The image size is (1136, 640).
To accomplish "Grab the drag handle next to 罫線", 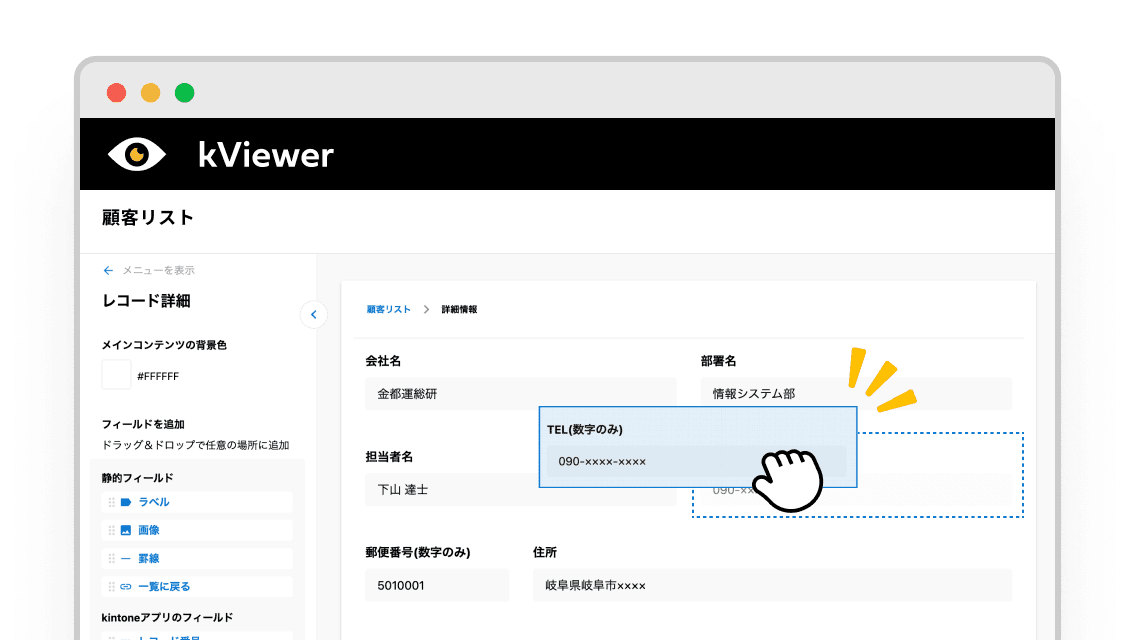I will point(112,558).
